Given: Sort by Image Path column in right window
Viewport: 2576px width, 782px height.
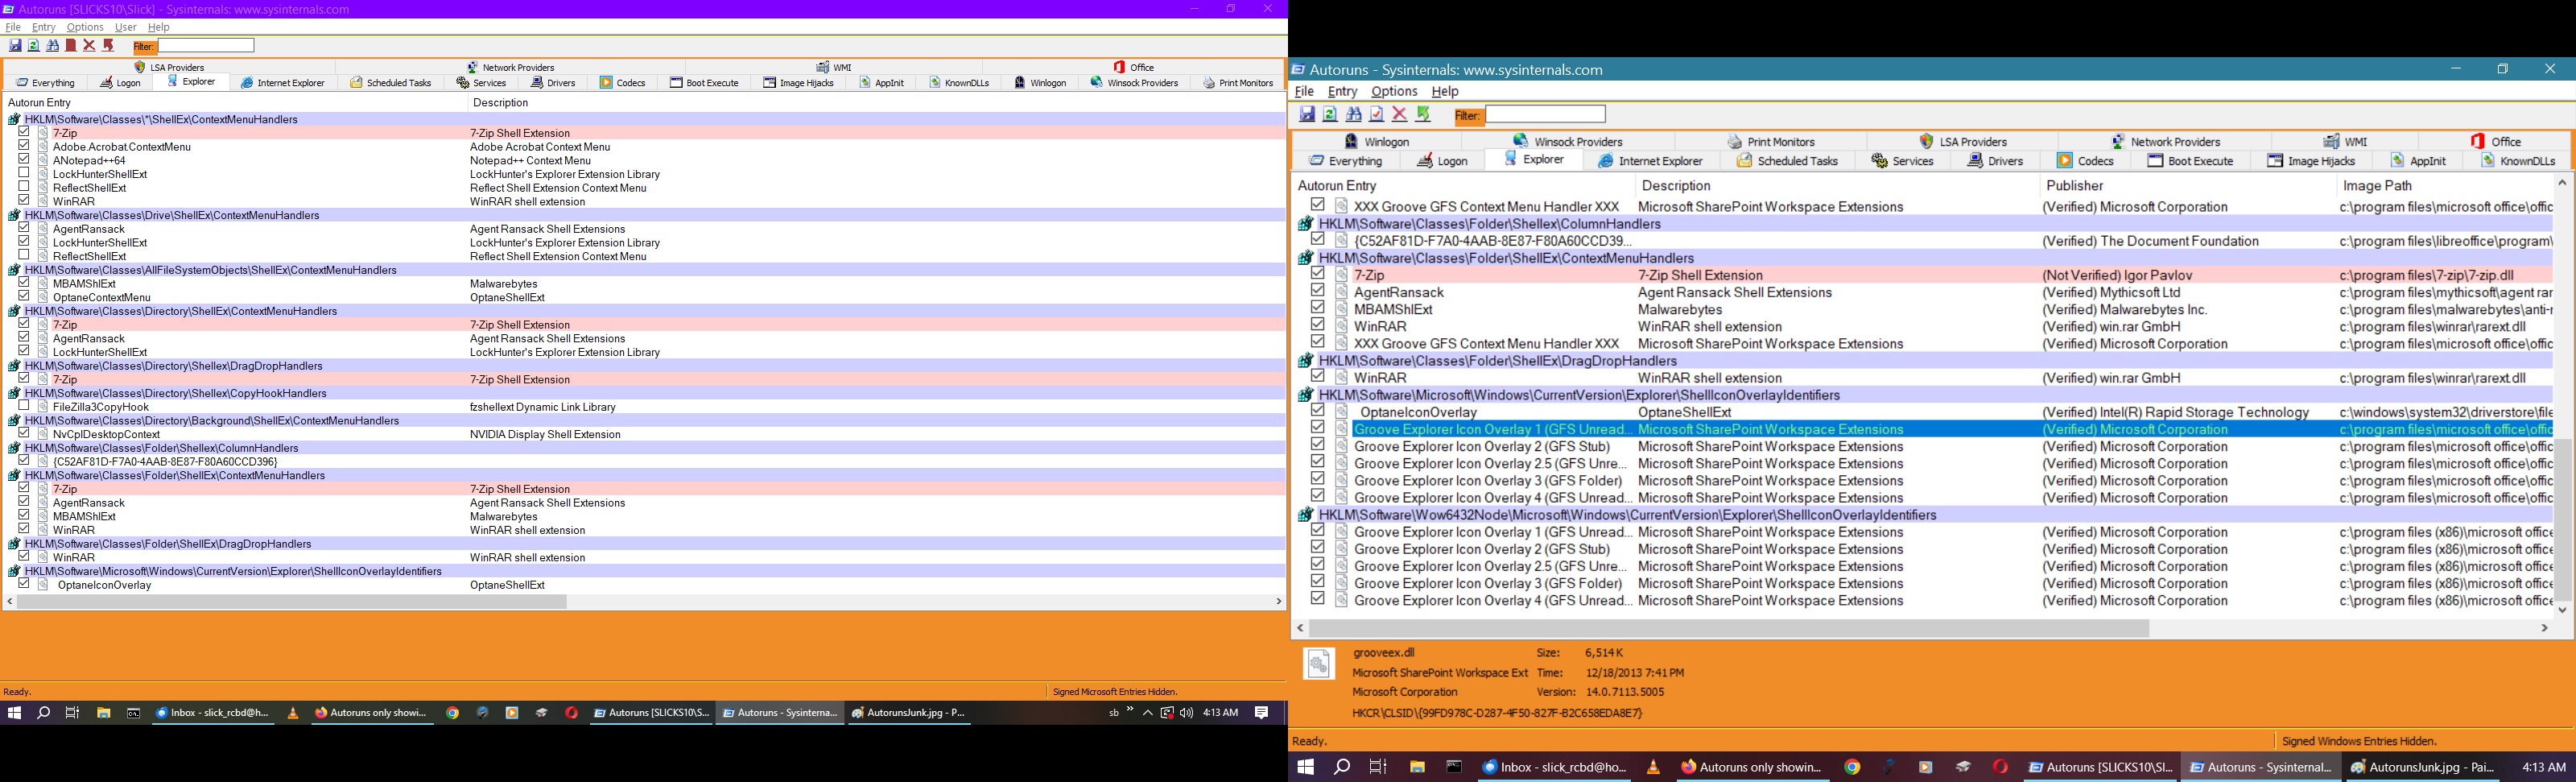Looking at the screenshot, I should 2378,186.
